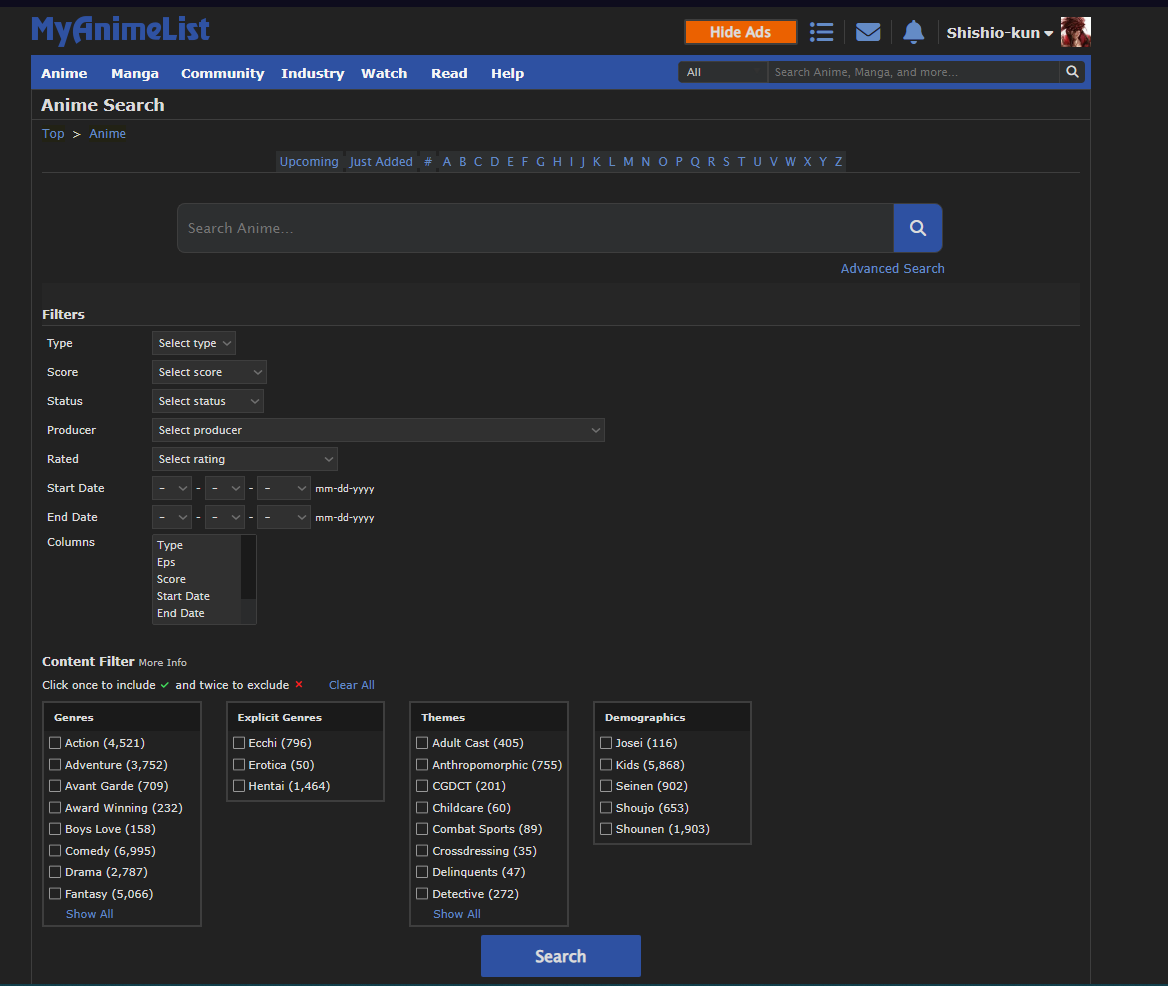Click the Advanced Search link
Screen dimensions: 1168x986
pos(892,268)
